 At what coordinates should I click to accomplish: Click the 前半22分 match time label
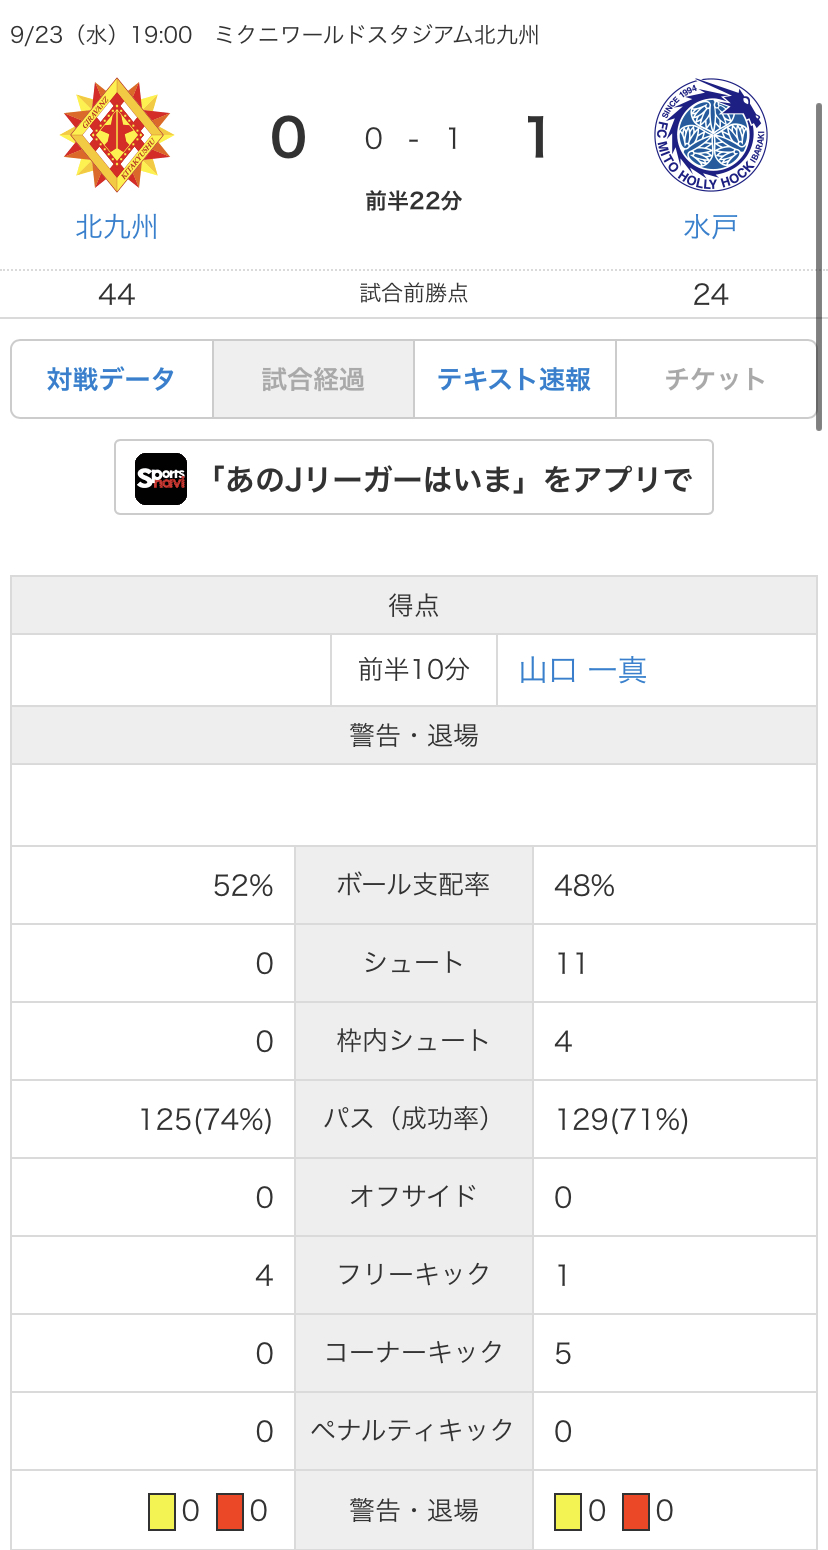(x=413, y=201)
